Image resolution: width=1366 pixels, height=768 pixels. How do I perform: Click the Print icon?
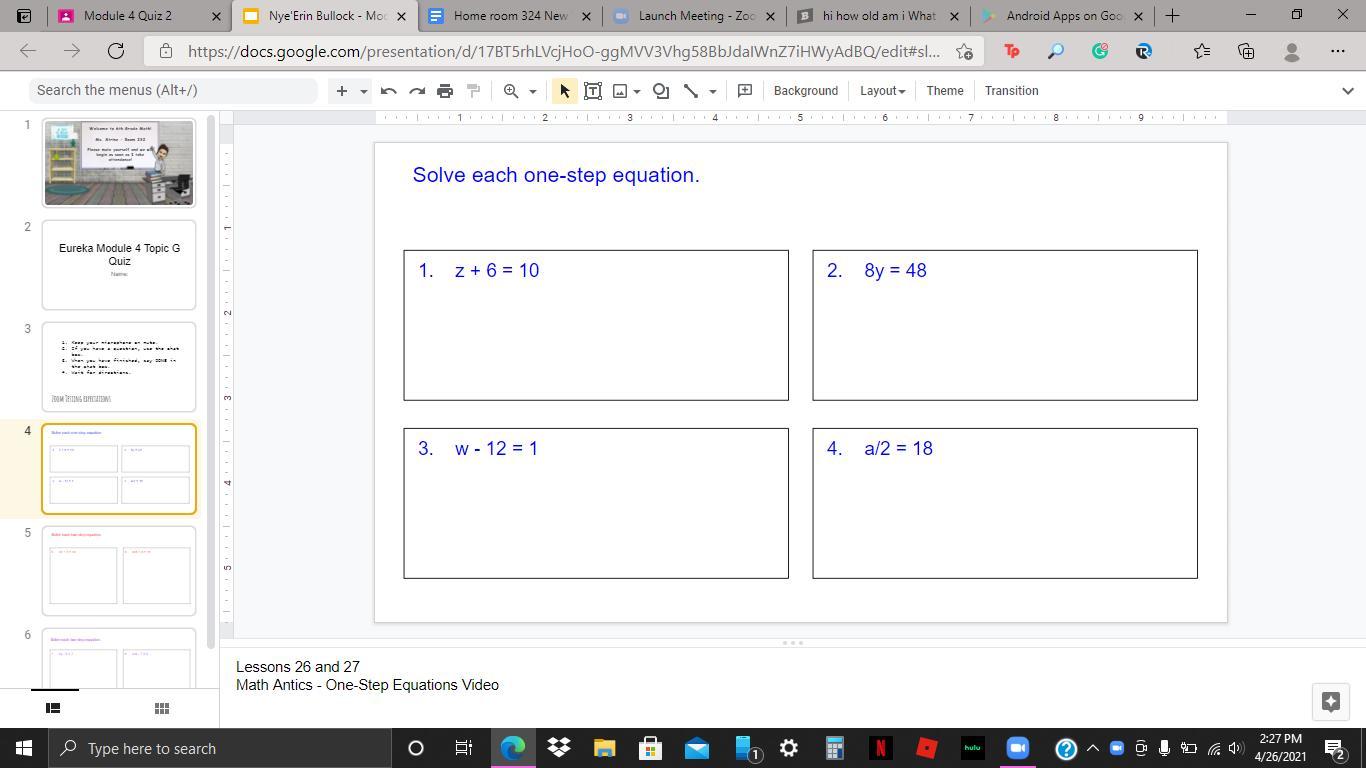pyautogui.click(x=445, y=91)
